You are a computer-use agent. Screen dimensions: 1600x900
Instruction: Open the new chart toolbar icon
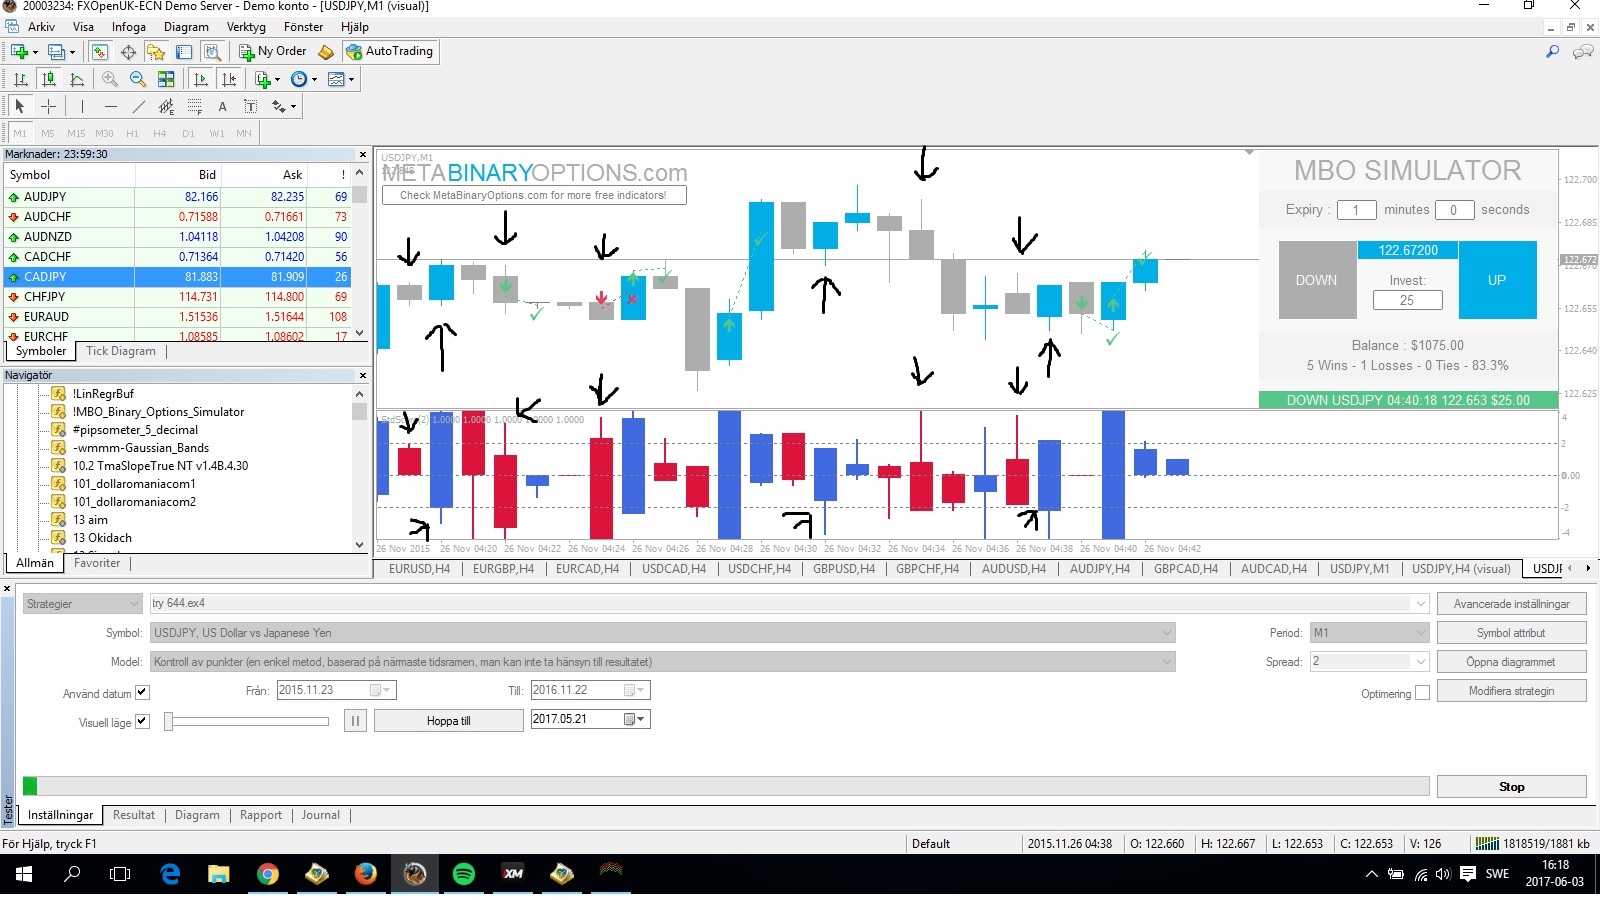[x=20, y=51]
